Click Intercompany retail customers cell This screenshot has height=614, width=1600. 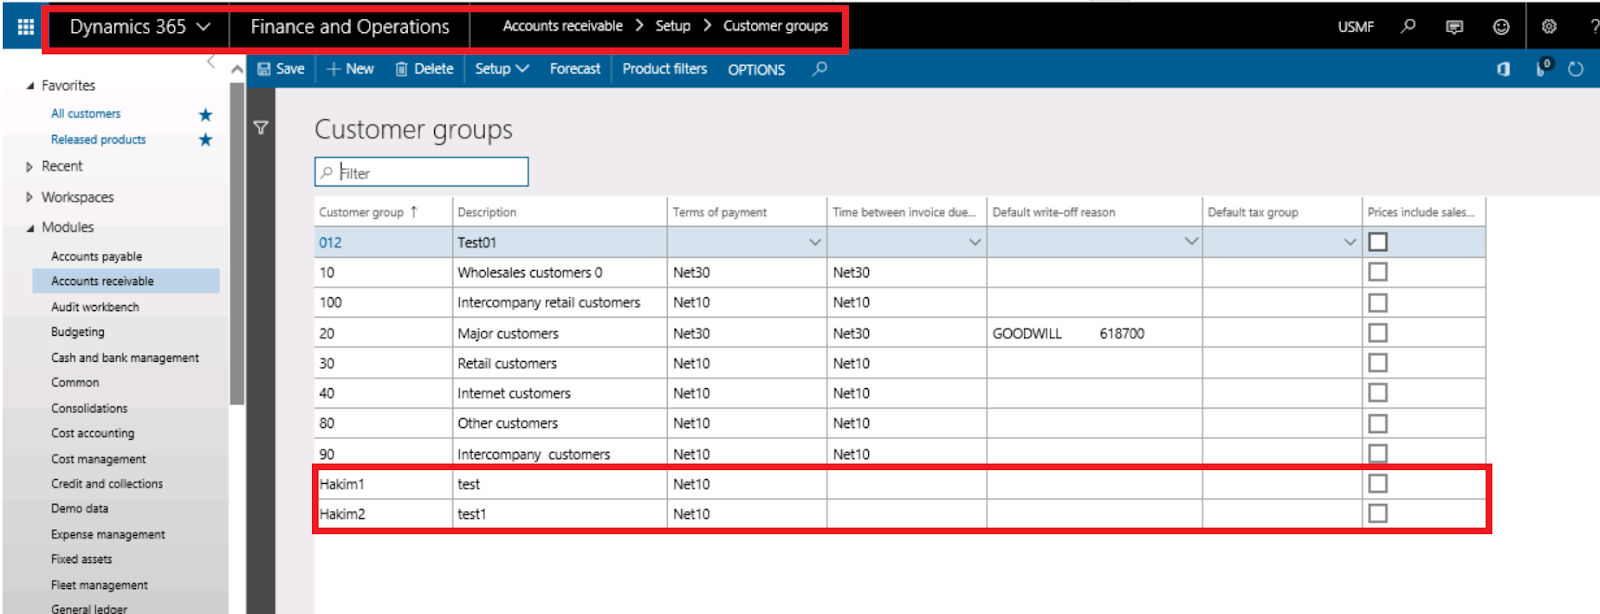click(x=559, y=302)
